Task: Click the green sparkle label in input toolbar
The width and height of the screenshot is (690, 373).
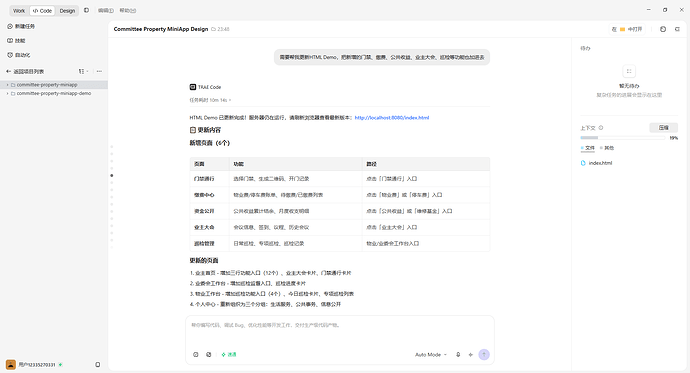Action: (x=229, y=355)
